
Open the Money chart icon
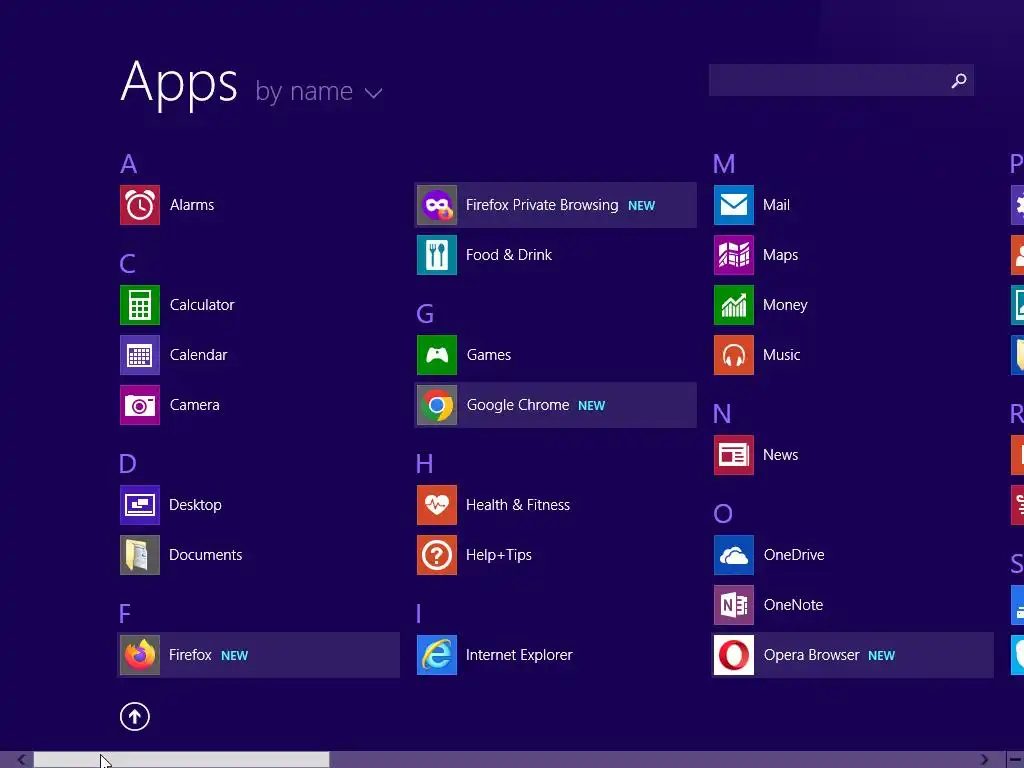click(734, 305)
